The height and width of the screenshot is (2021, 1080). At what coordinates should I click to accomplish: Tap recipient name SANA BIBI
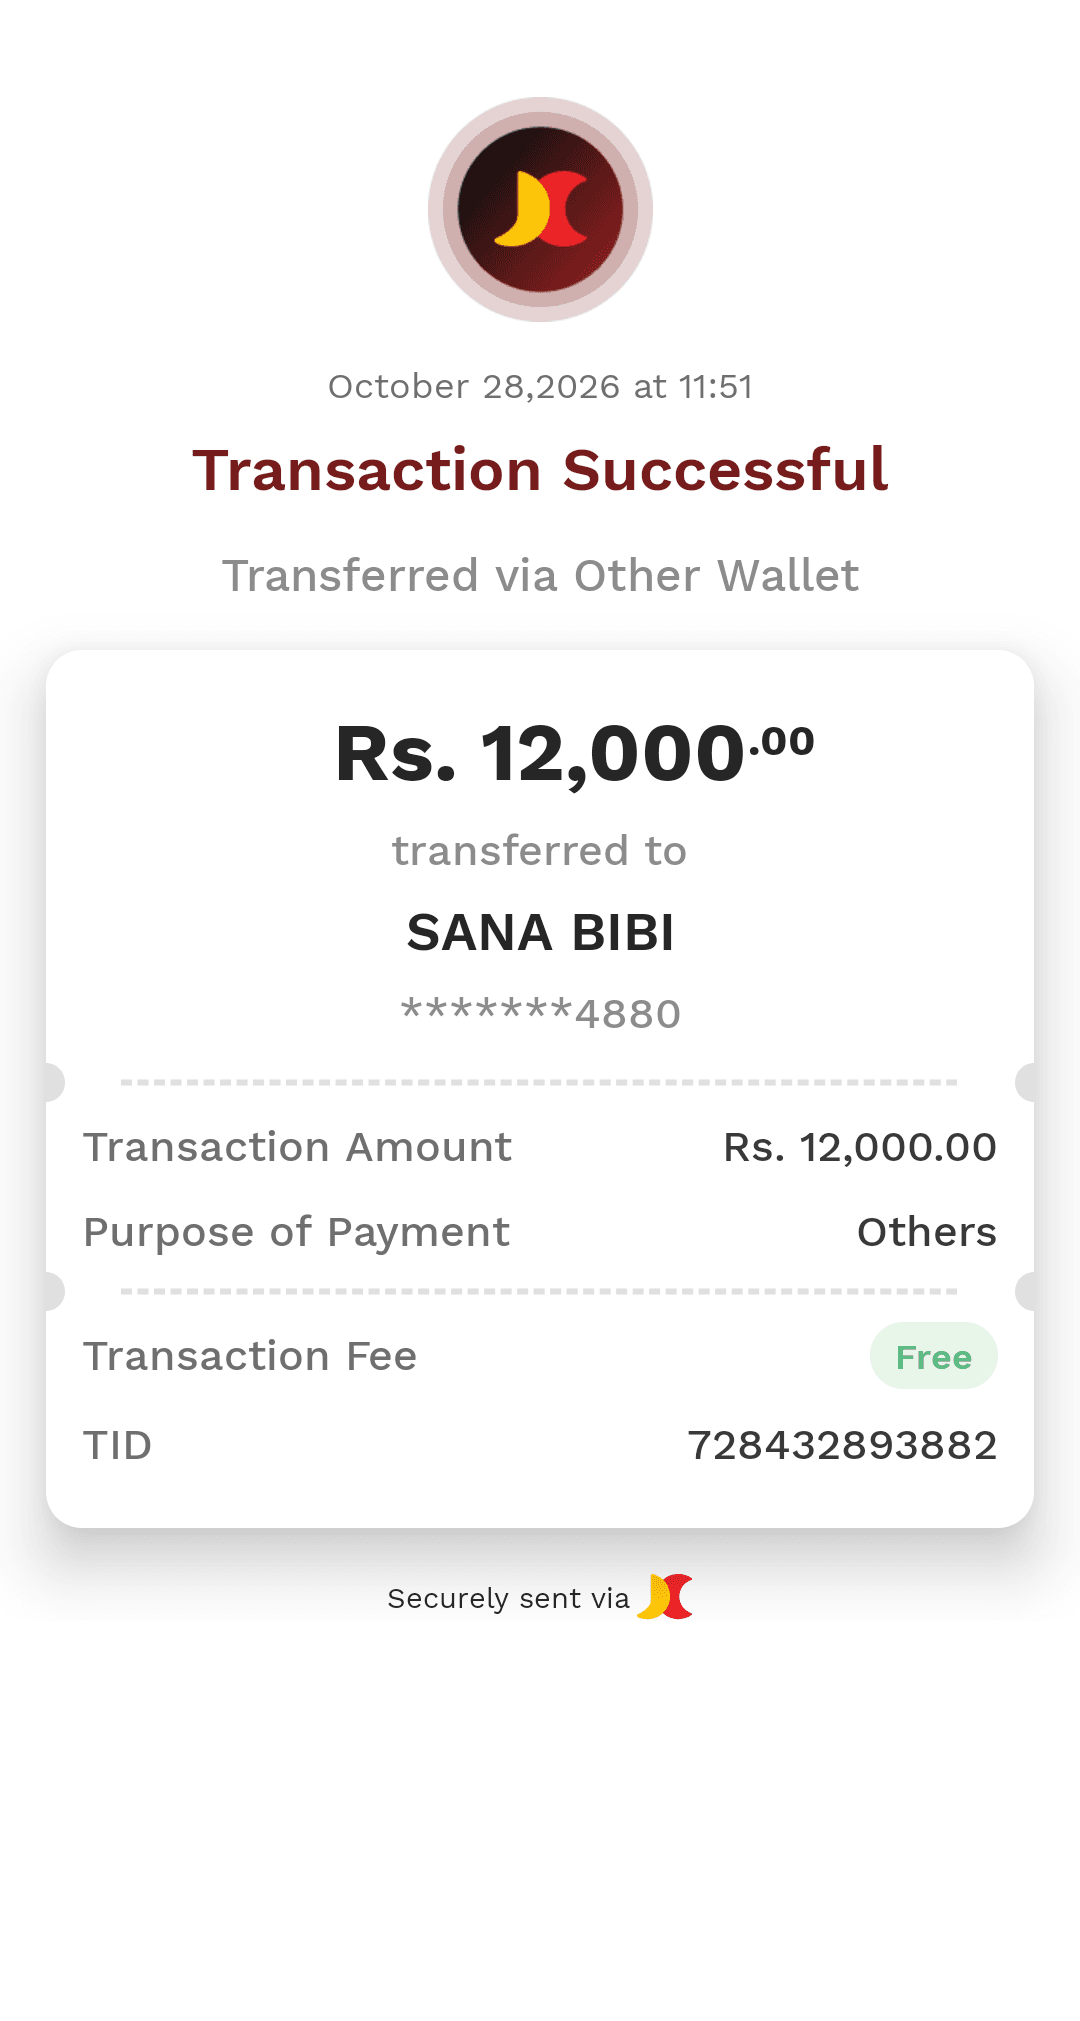(540, 932)
